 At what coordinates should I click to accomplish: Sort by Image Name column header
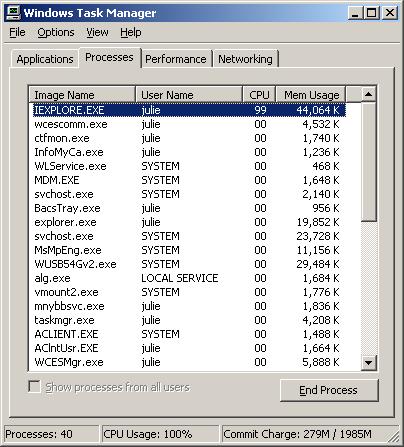coord(82,95)
